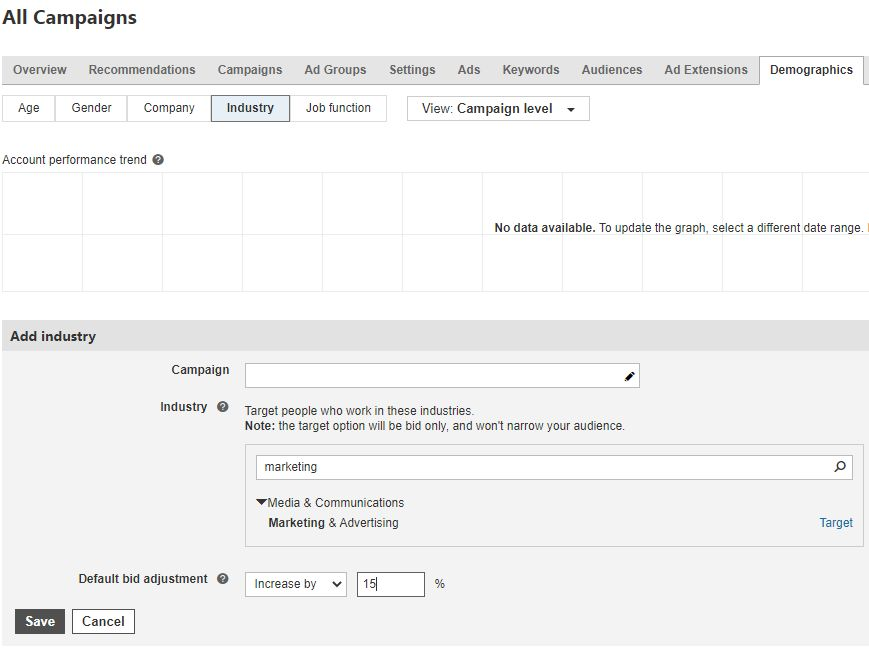This screenshot has height=649, width=869.
Task: Click help icon beside Default bid adjustment
Action: 223,579
